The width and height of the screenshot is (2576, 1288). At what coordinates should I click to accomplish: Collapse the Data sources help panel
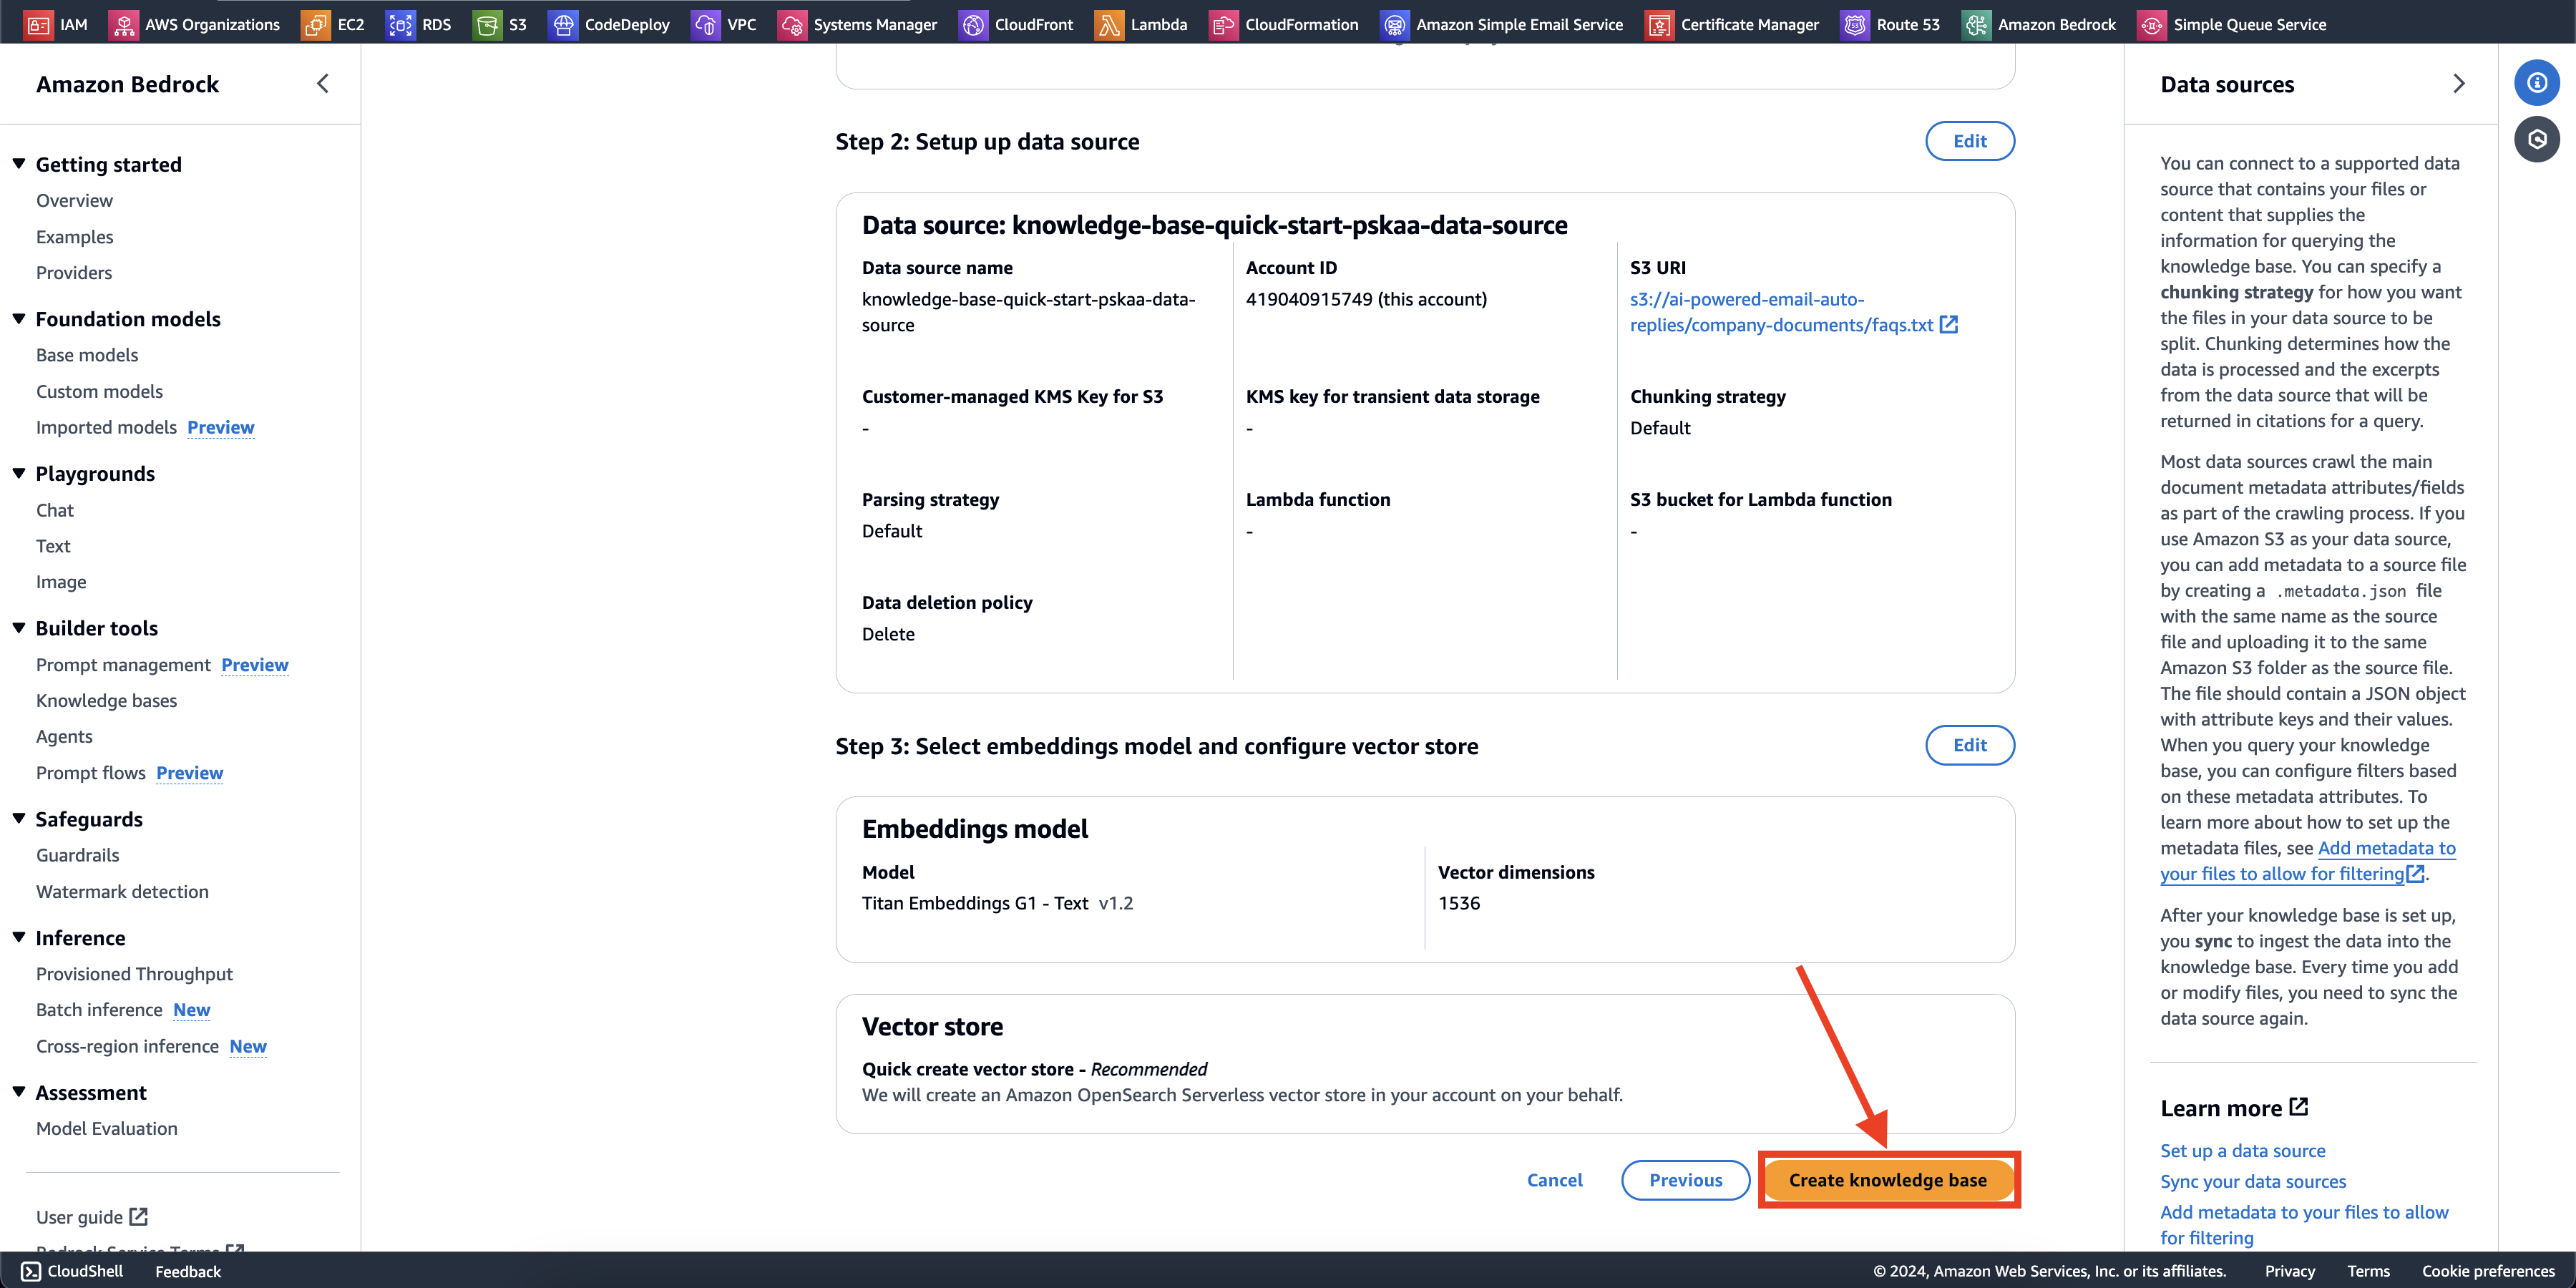coord(2459,84)
